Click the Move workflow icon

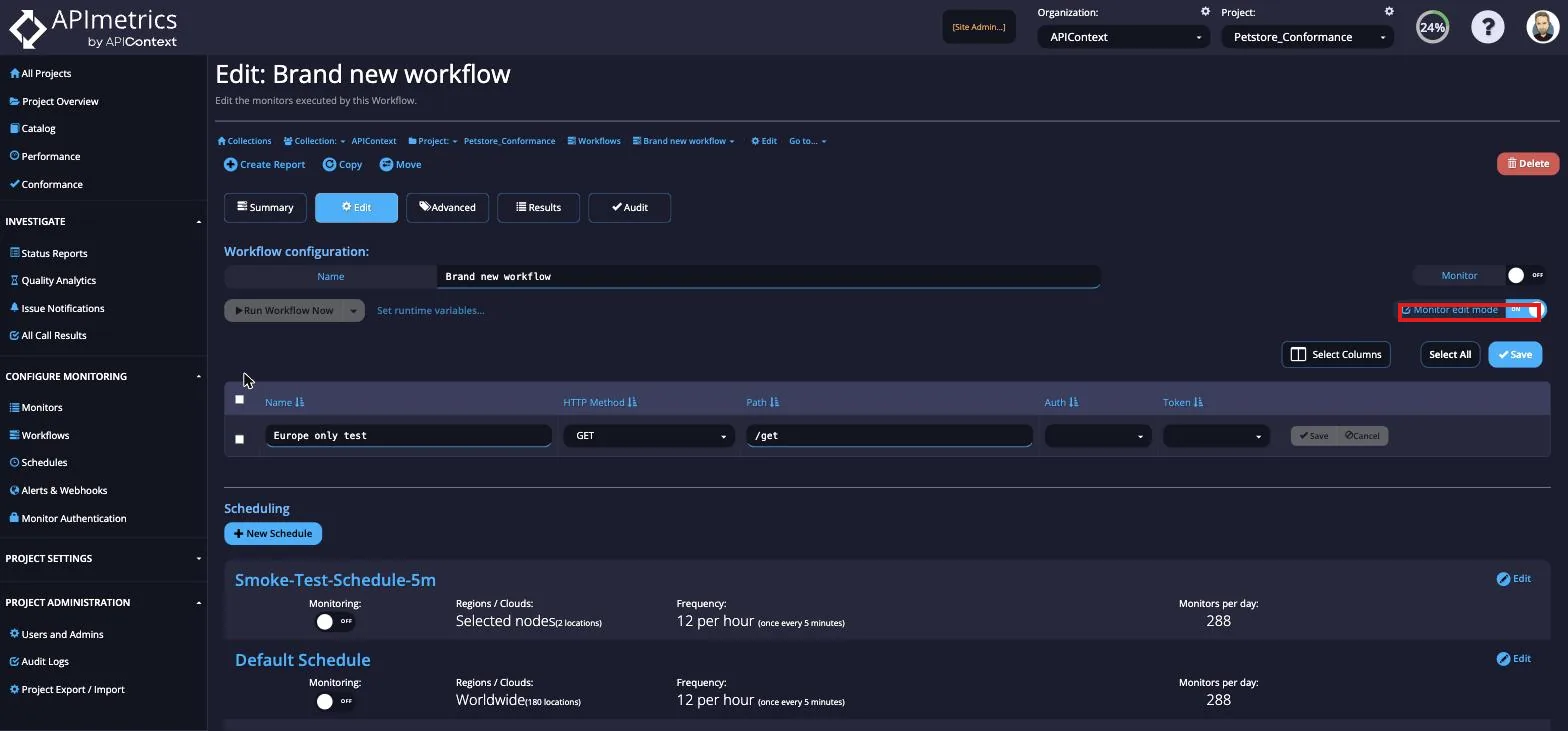(x=386, y=164)
